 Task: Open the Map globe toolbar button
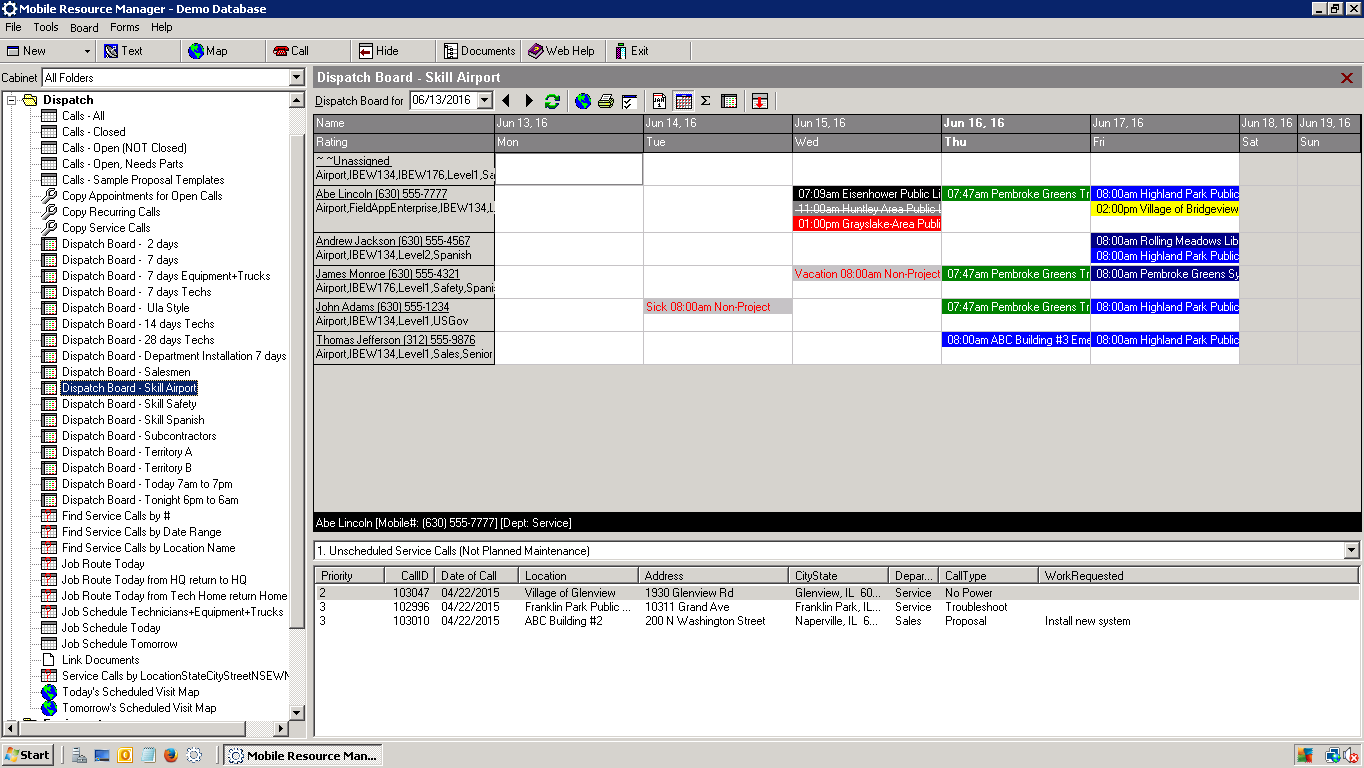tap(208, 51)
